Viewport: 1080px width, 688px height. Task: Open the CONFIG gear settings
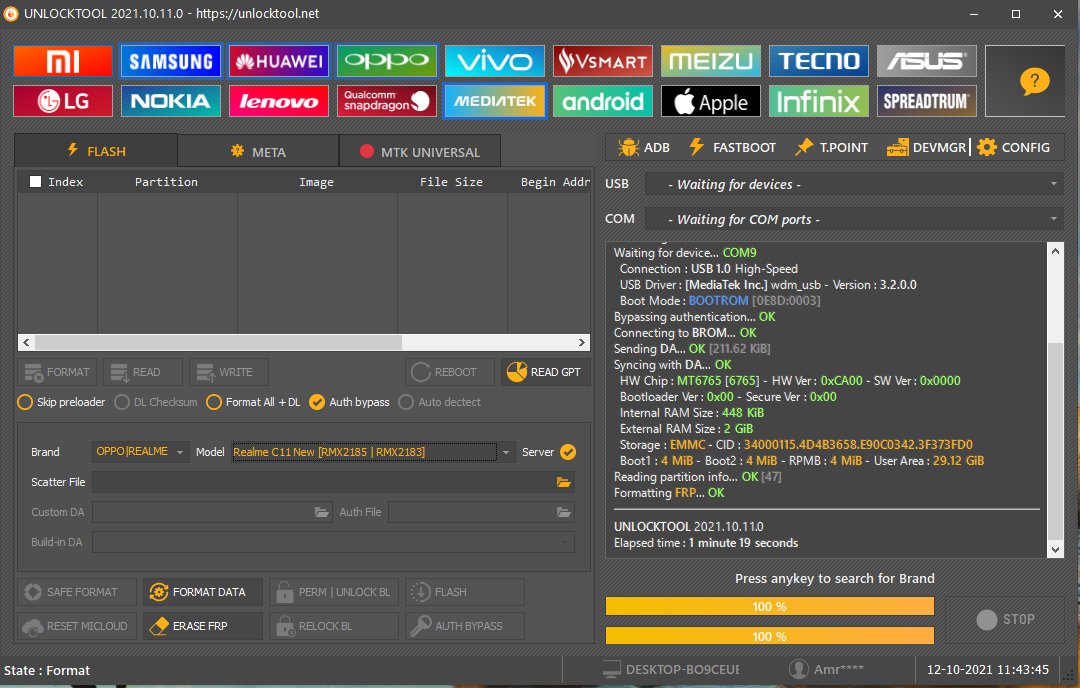click(x=1013, y=147)
